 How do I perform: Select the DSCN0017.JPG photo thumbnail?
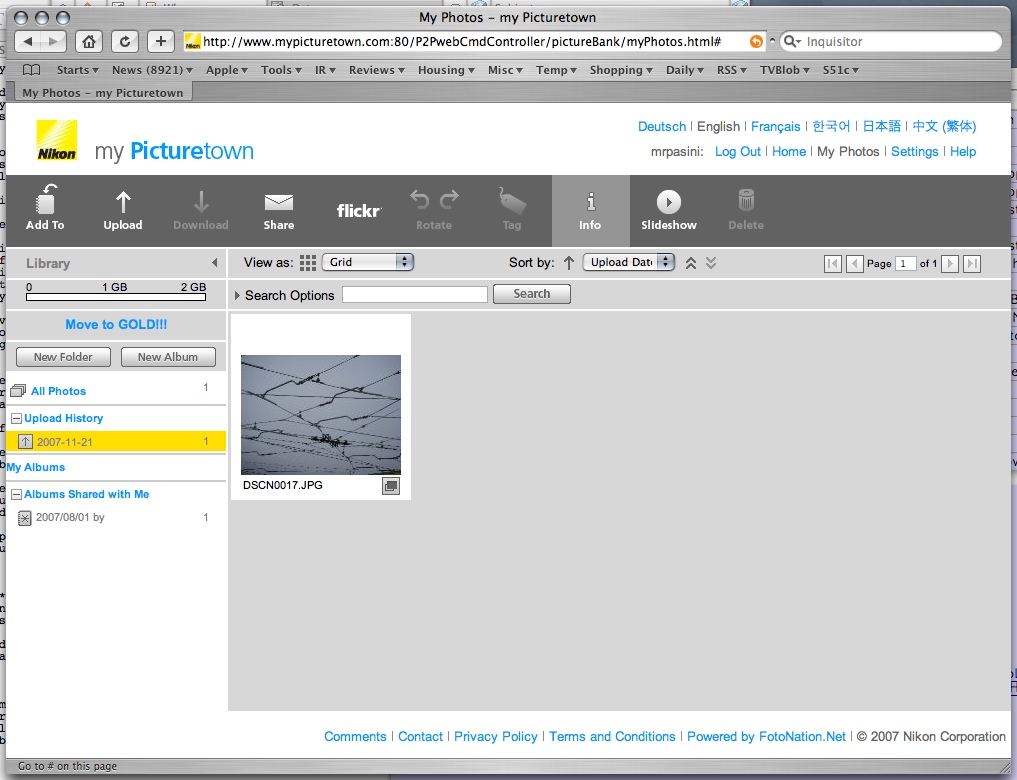tap(321, 414)
